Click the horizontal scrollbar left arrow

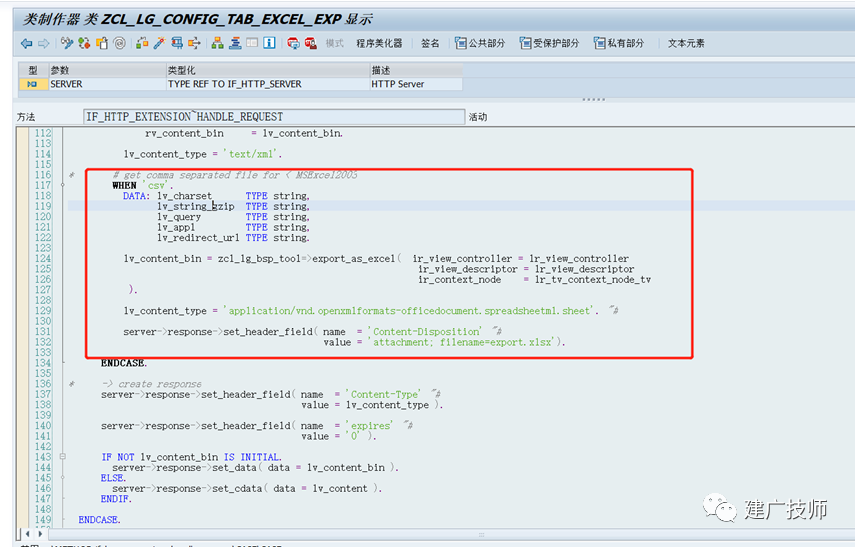point(27,534)
